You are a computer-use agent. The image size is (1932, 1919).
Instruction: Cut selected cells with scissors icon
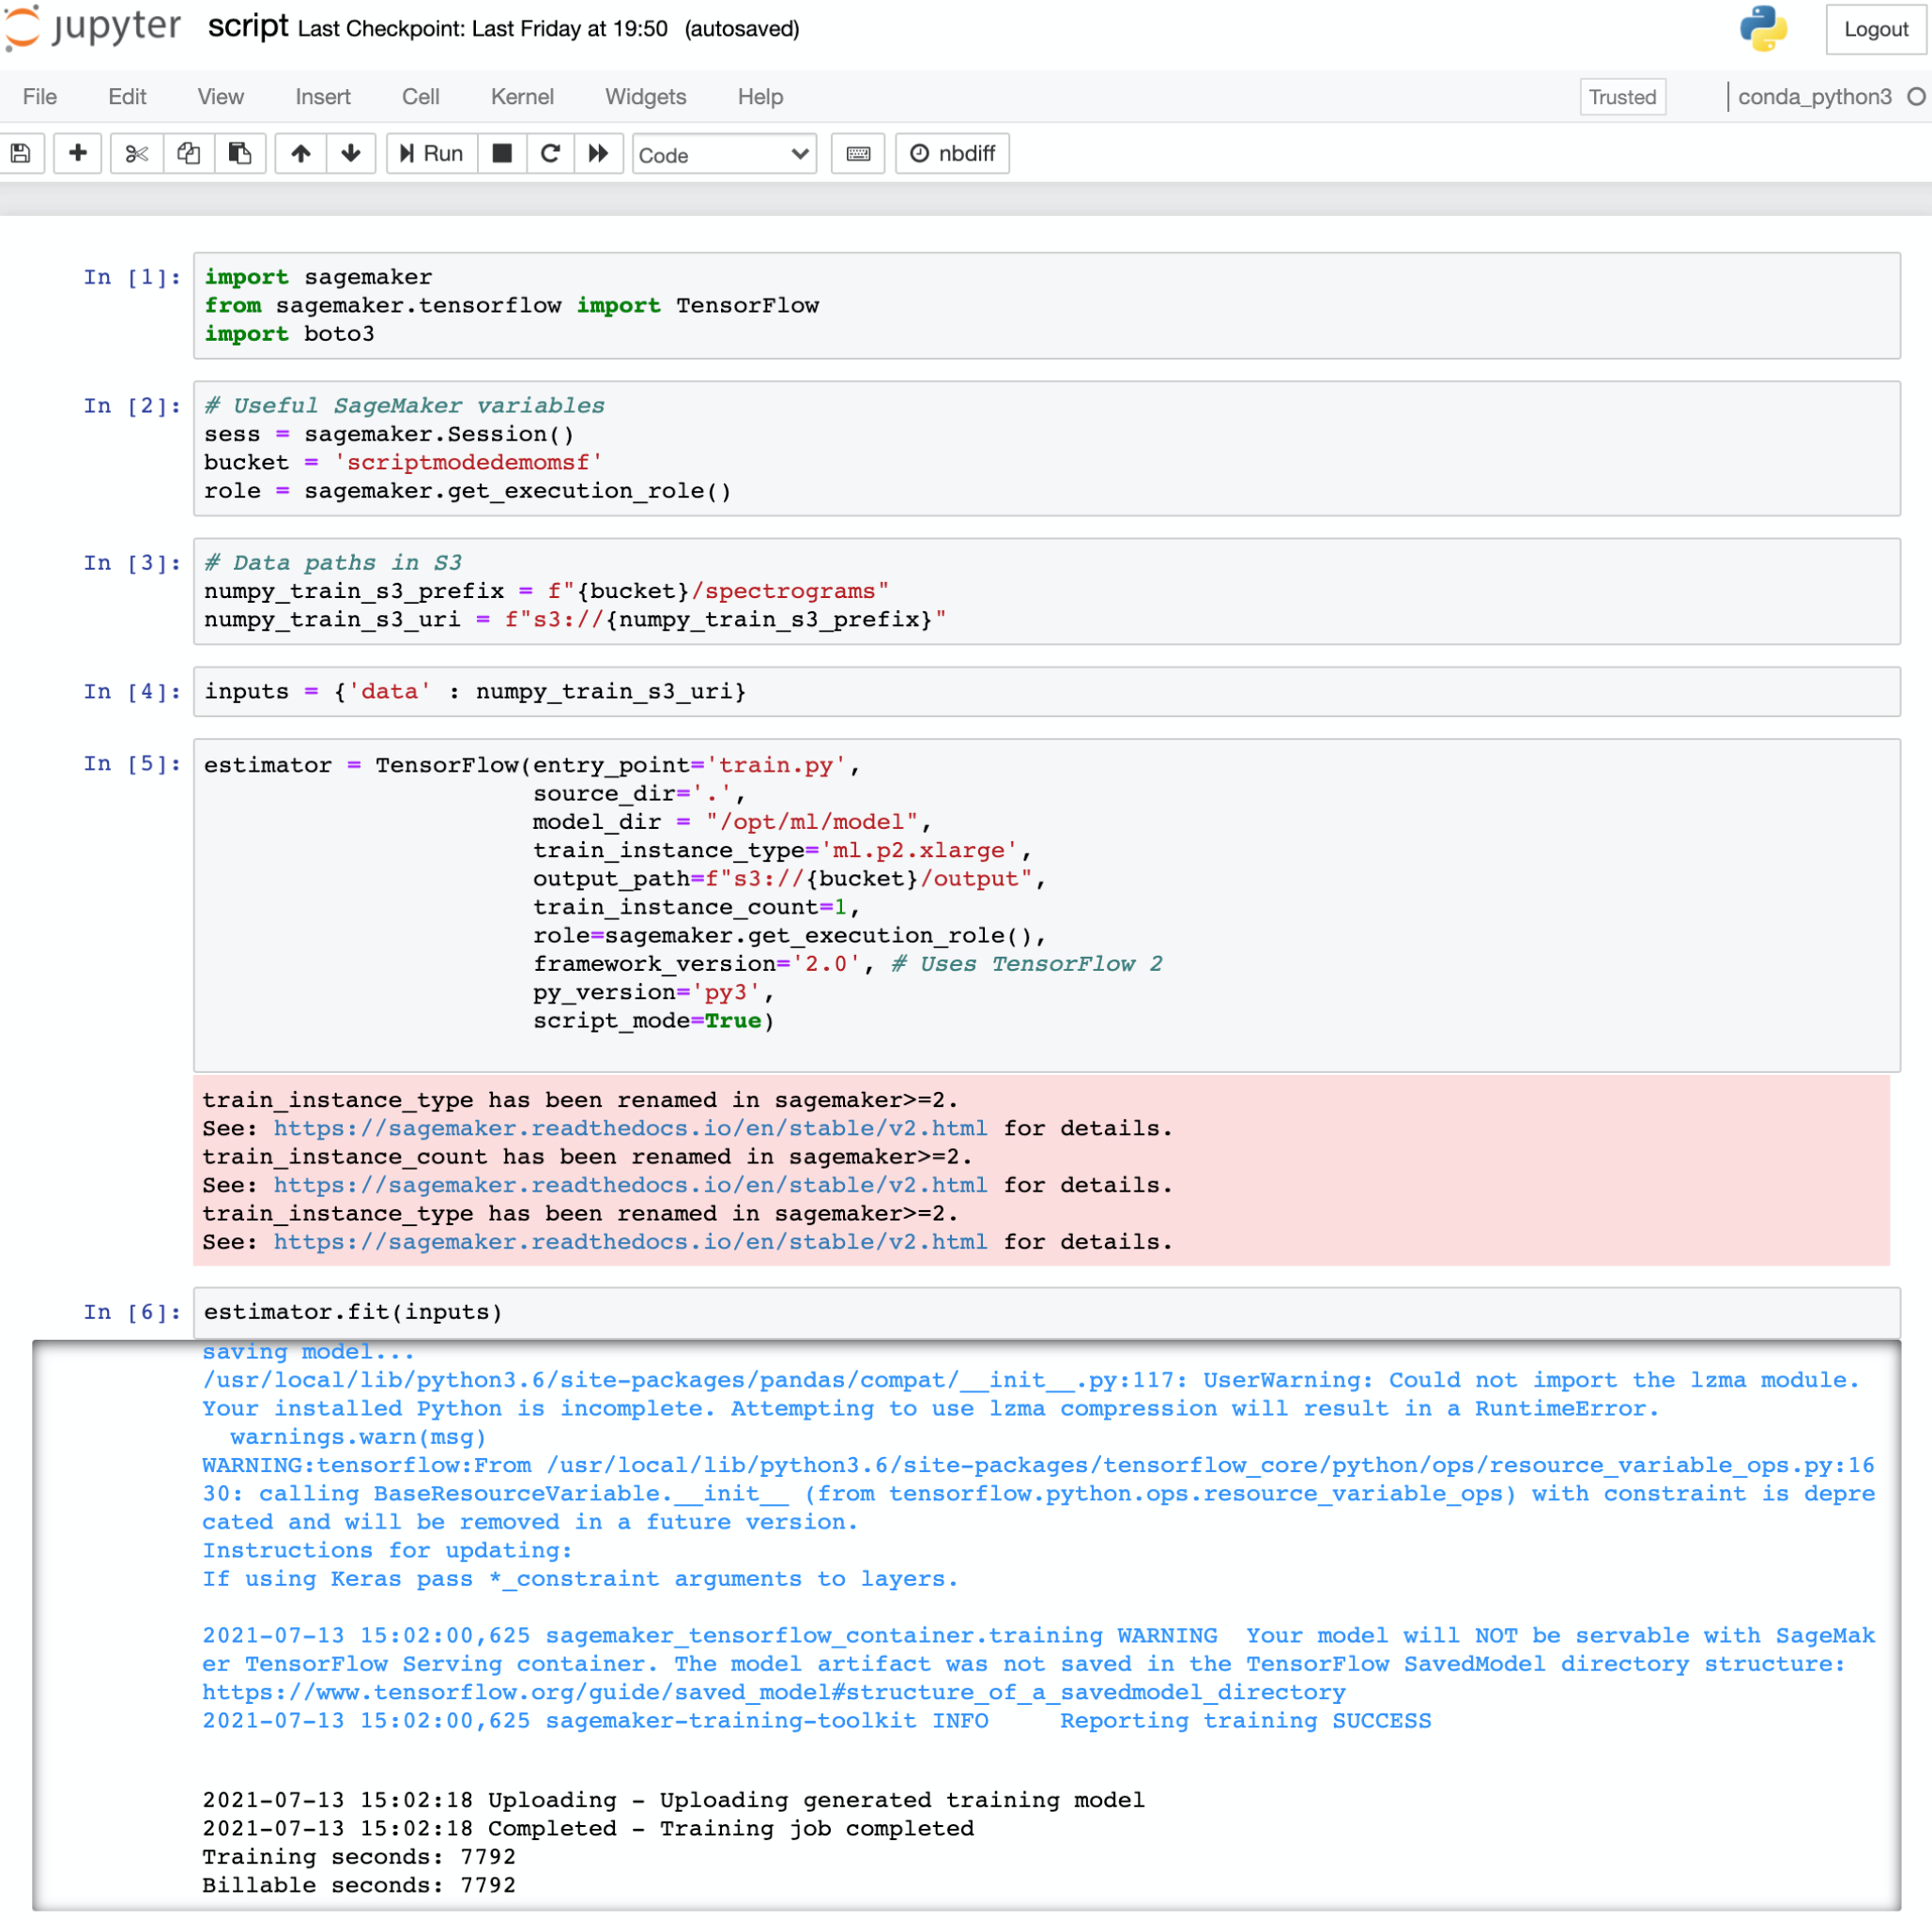coord(137,153)
